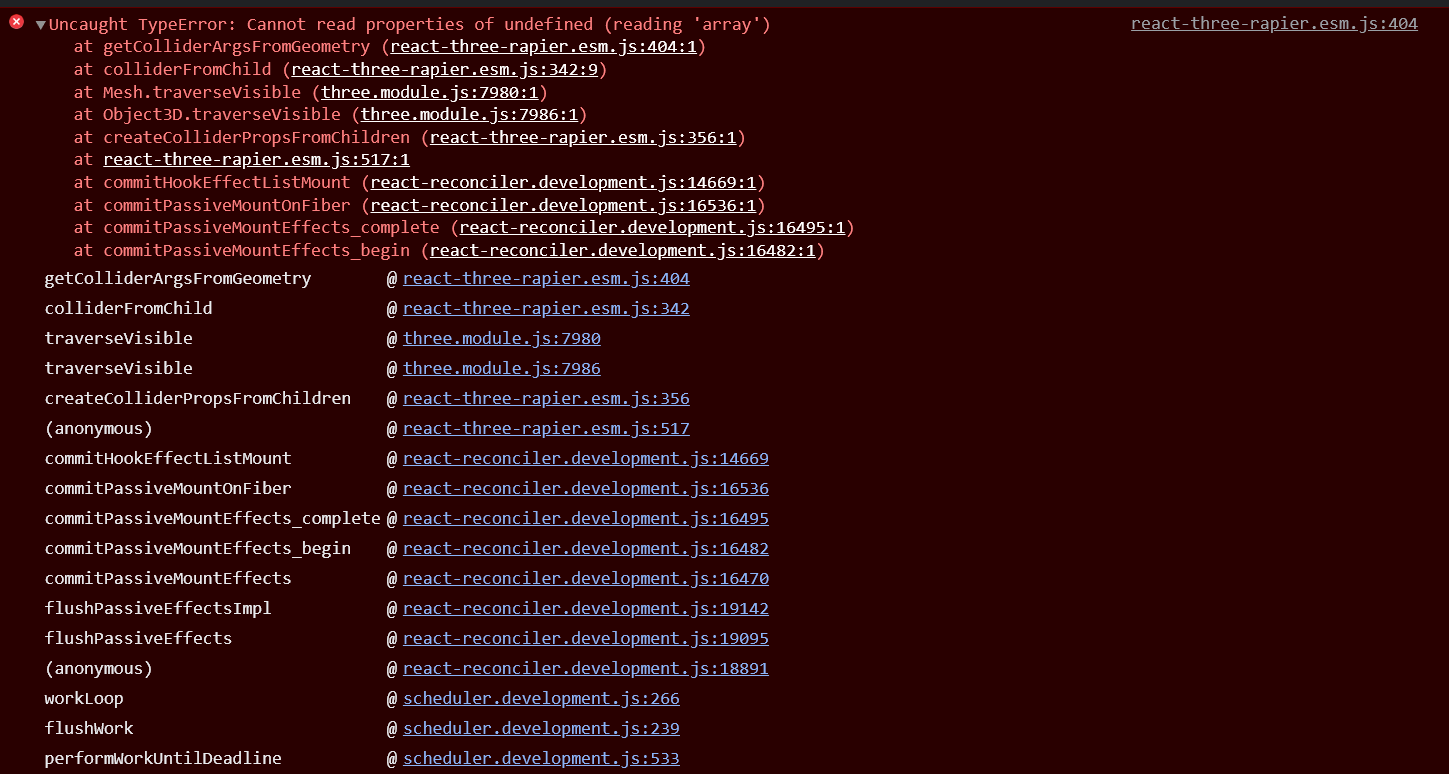The image size is (1449, 774).
Task: Open three.module.js:7980 beside first traverseVisible frame
Action: (x=501, y=338)
